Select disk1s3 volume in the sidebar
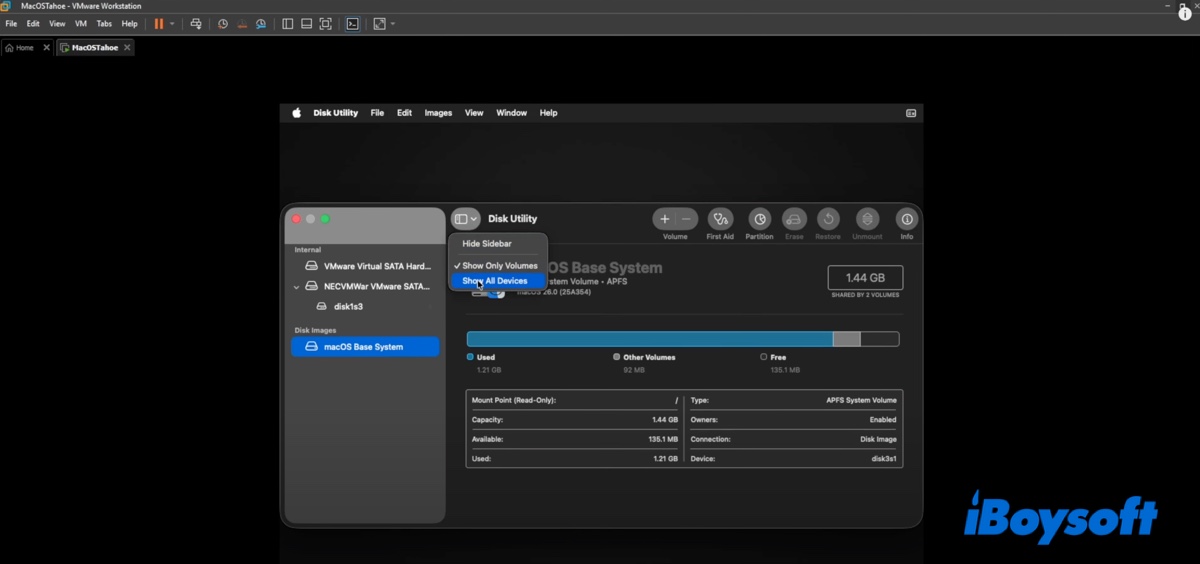The image size is (1200, 564). [348, 307]
